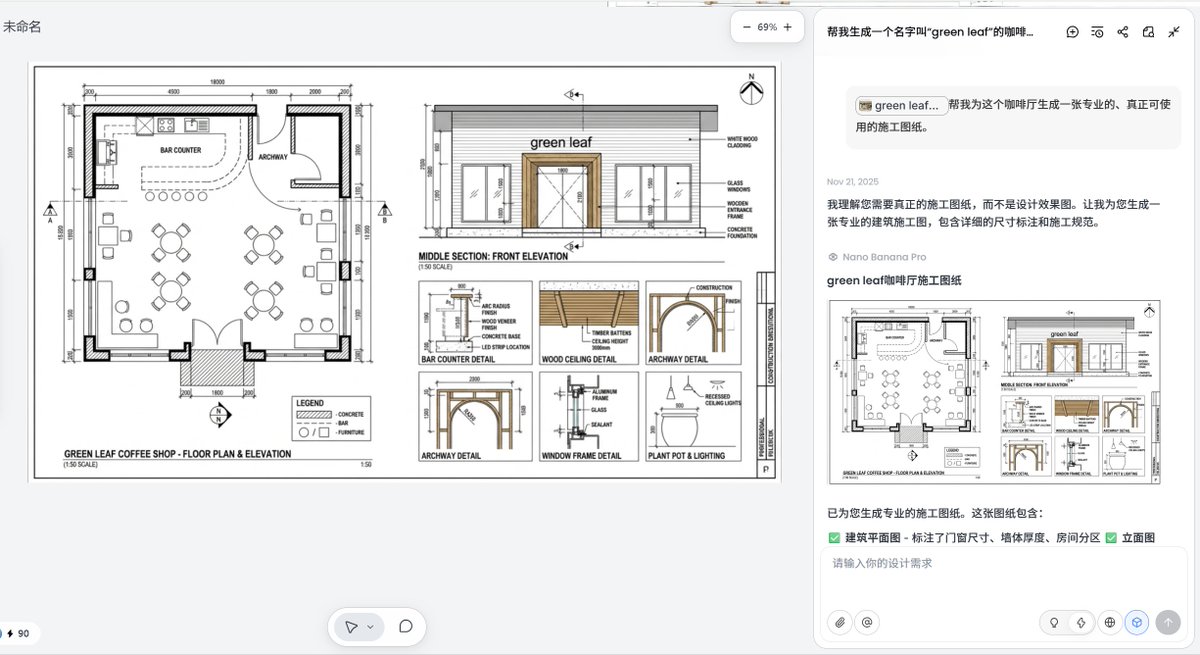Viewport: 1200px width, 655px height.
Task: Expand the 'green leaf...' attachment chip
Action: [x=900, y=105]
